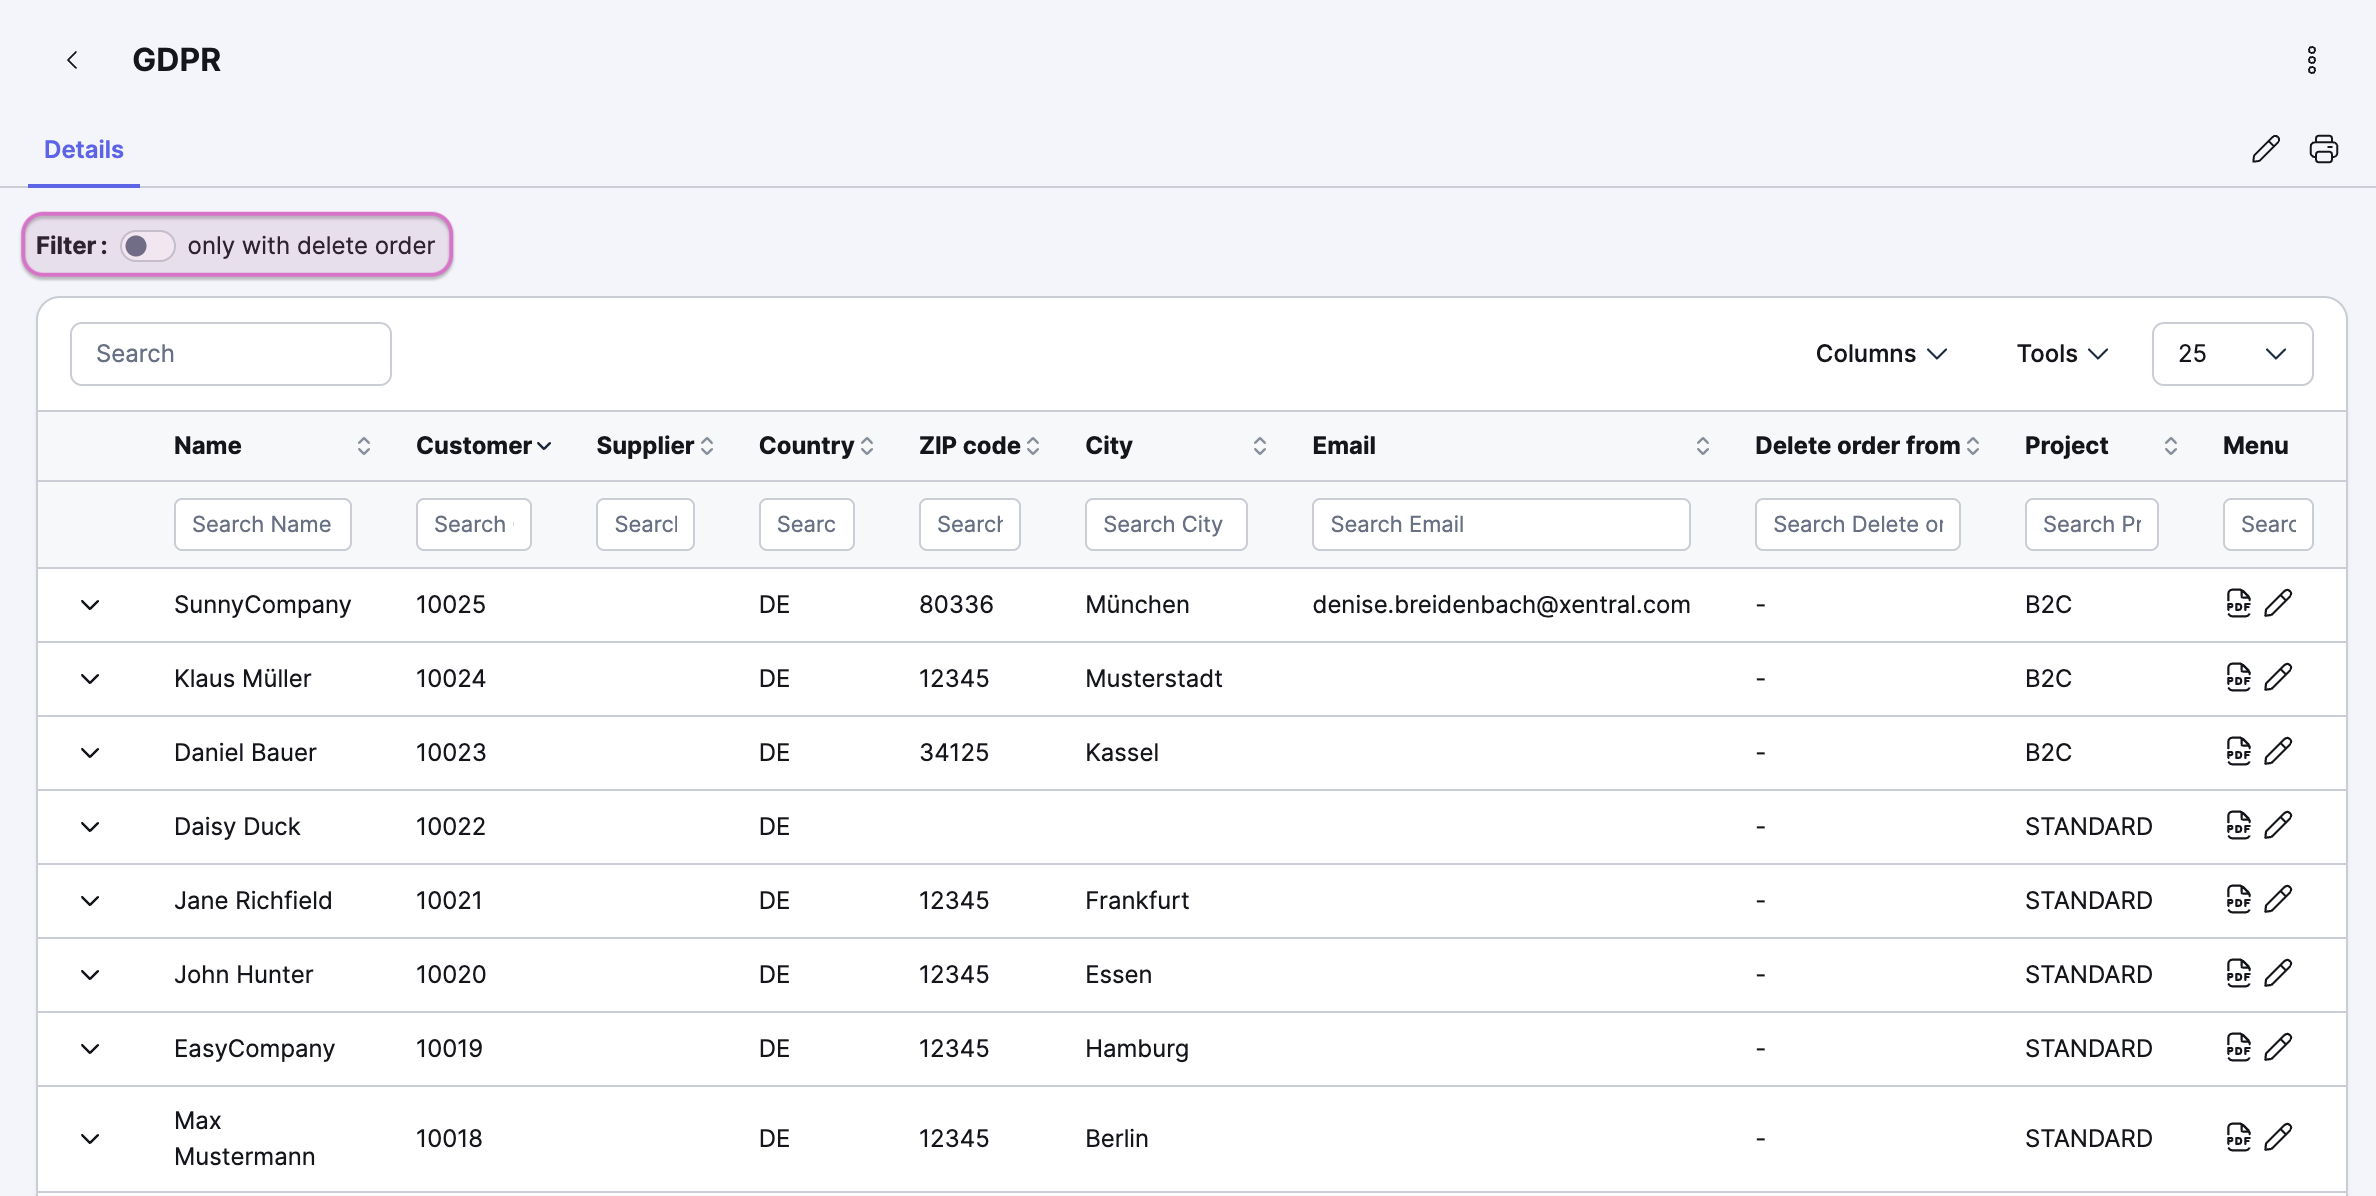
Task: Open PDF for Max Mustermann row
Action: click(x=2238, y=1138)
